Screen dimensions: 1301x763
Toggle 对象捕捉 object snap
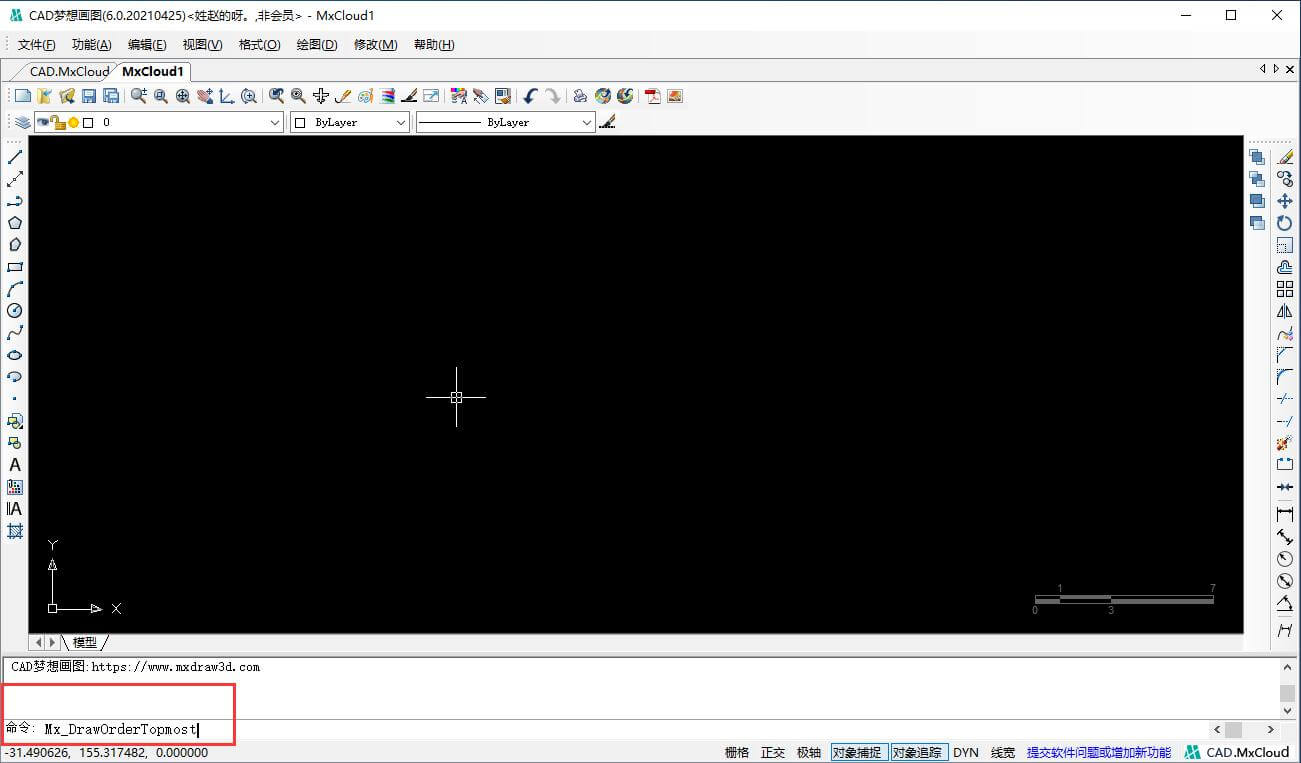tap(859, 753)
